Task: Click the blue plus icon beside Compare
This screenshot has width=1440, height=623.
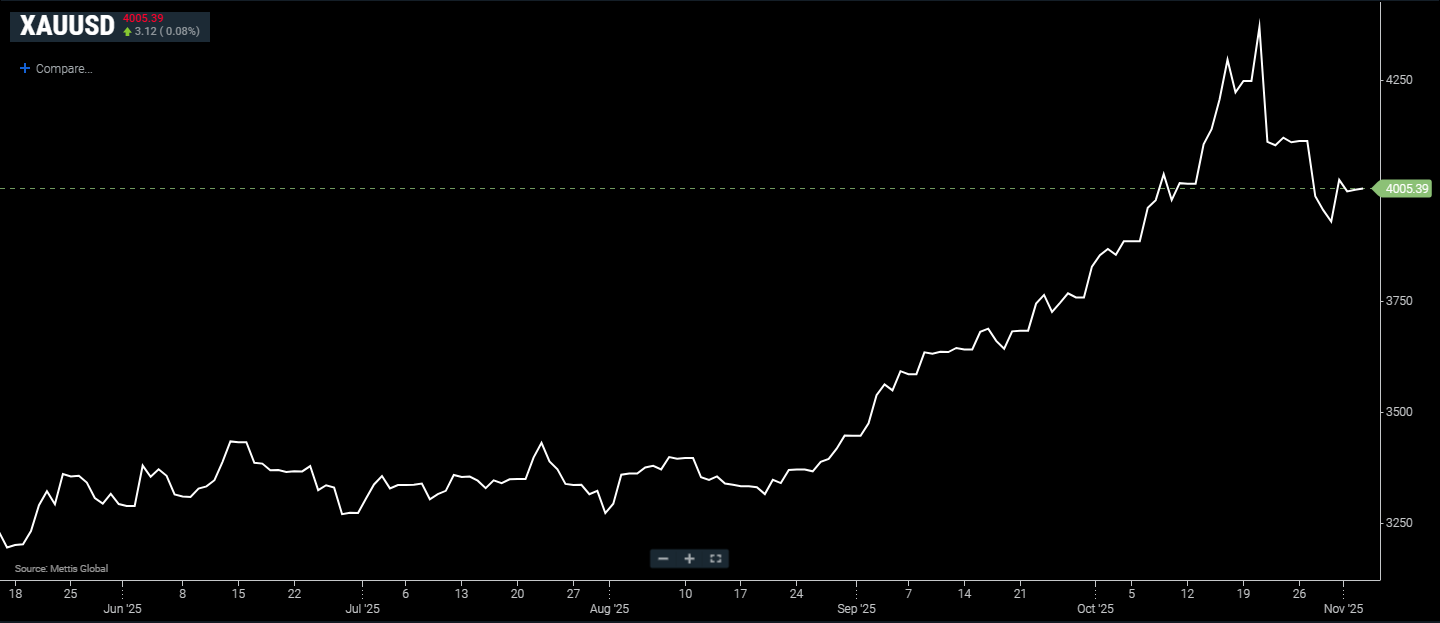Action: 25,69
